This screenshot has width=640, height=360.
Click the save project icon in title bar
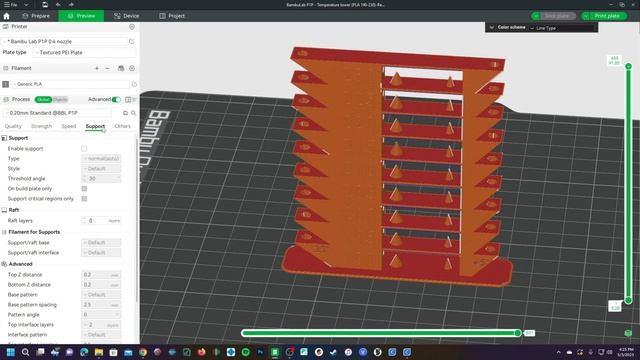click(x=45, y=4)
